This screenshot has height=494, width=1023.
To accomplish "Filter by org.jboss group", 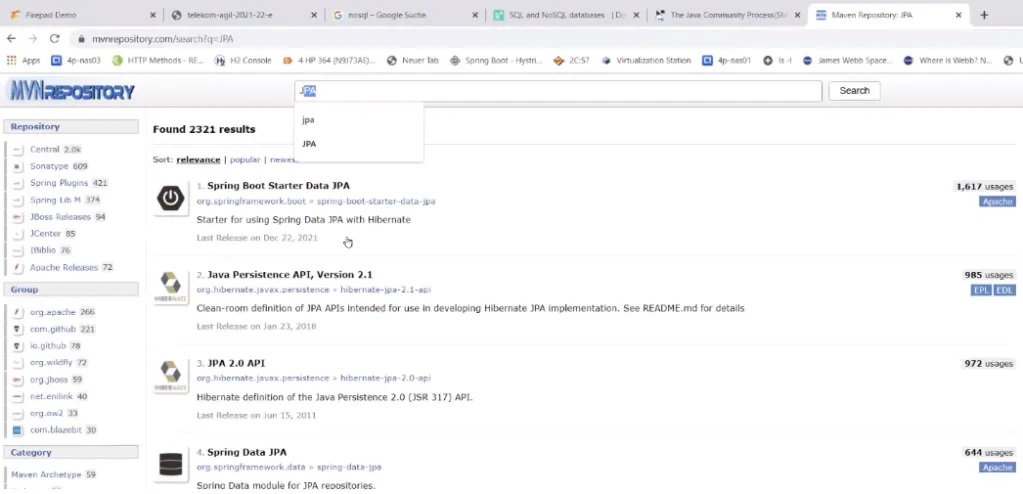I will pos(48,380).
